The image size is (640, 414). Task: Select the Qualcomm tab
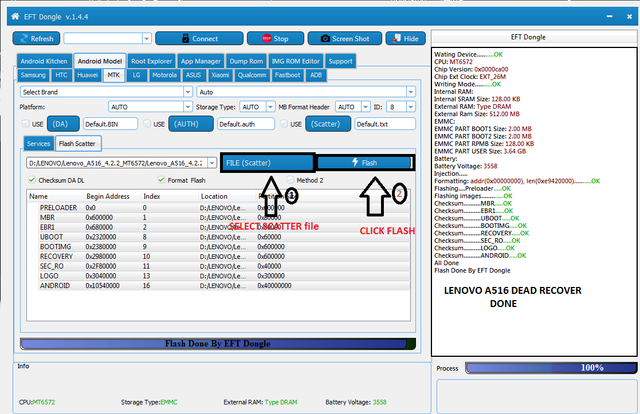click(x=252, y=75)
